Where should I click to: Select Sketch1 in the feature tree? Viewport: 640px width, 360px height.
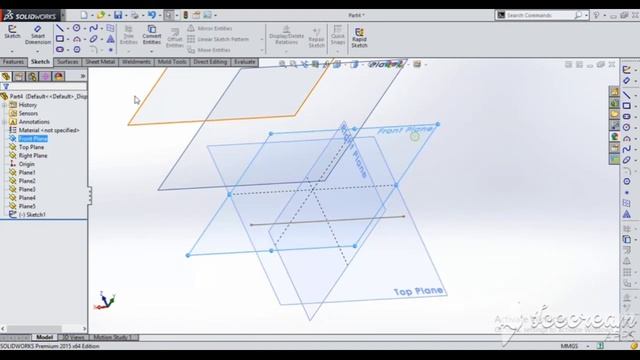click(x=32, y=214)
